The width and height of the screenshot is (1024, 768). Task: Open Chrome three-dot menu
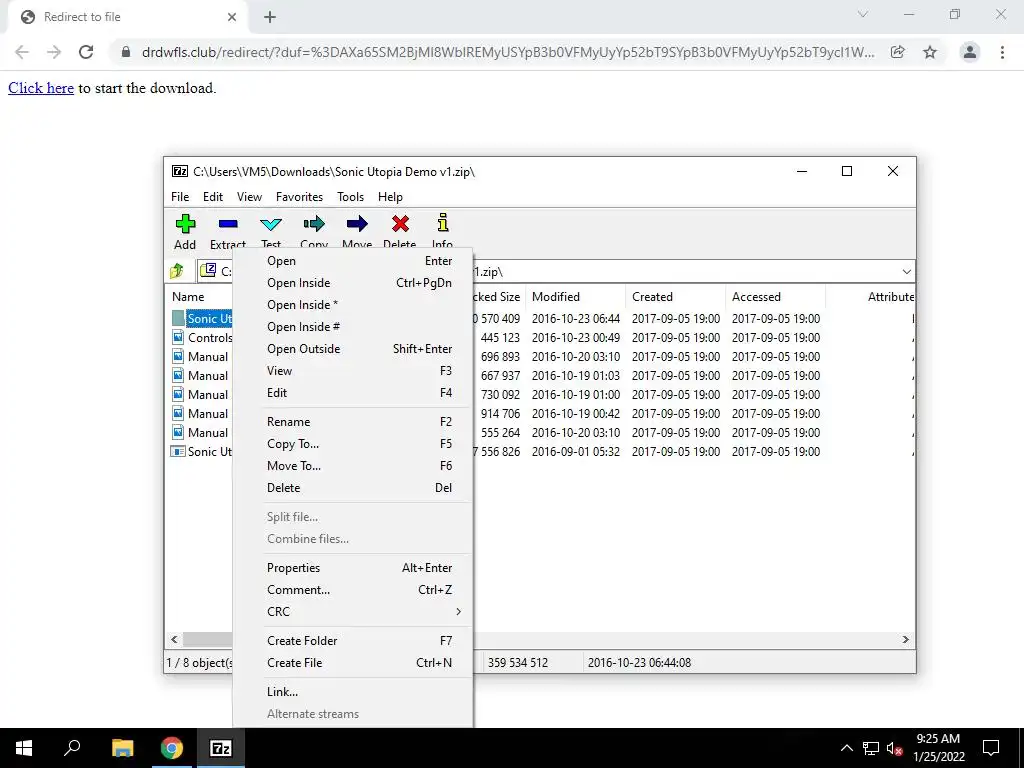tap(1002, 52)
